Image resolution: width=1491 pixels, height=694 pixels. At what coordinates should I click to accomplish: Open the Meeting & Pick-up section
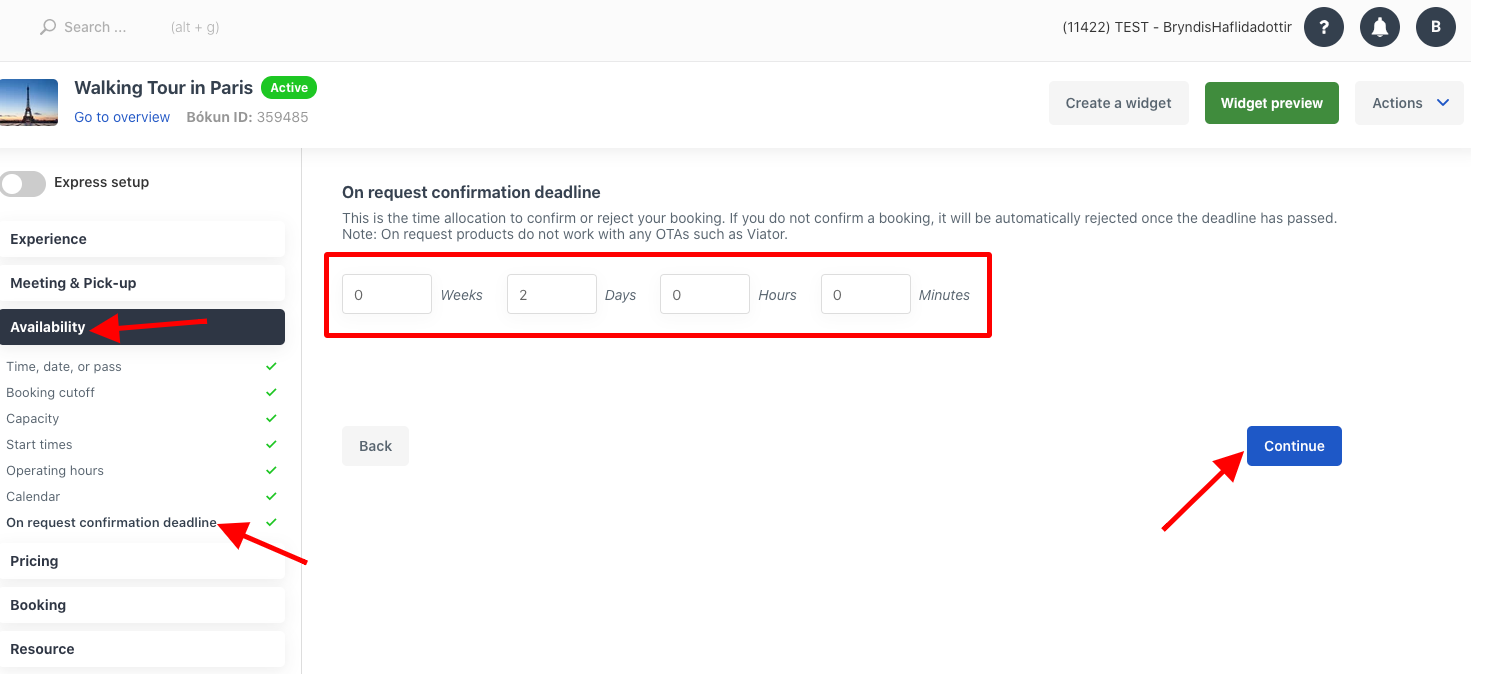pyautogui.click(x=142, y=283)
